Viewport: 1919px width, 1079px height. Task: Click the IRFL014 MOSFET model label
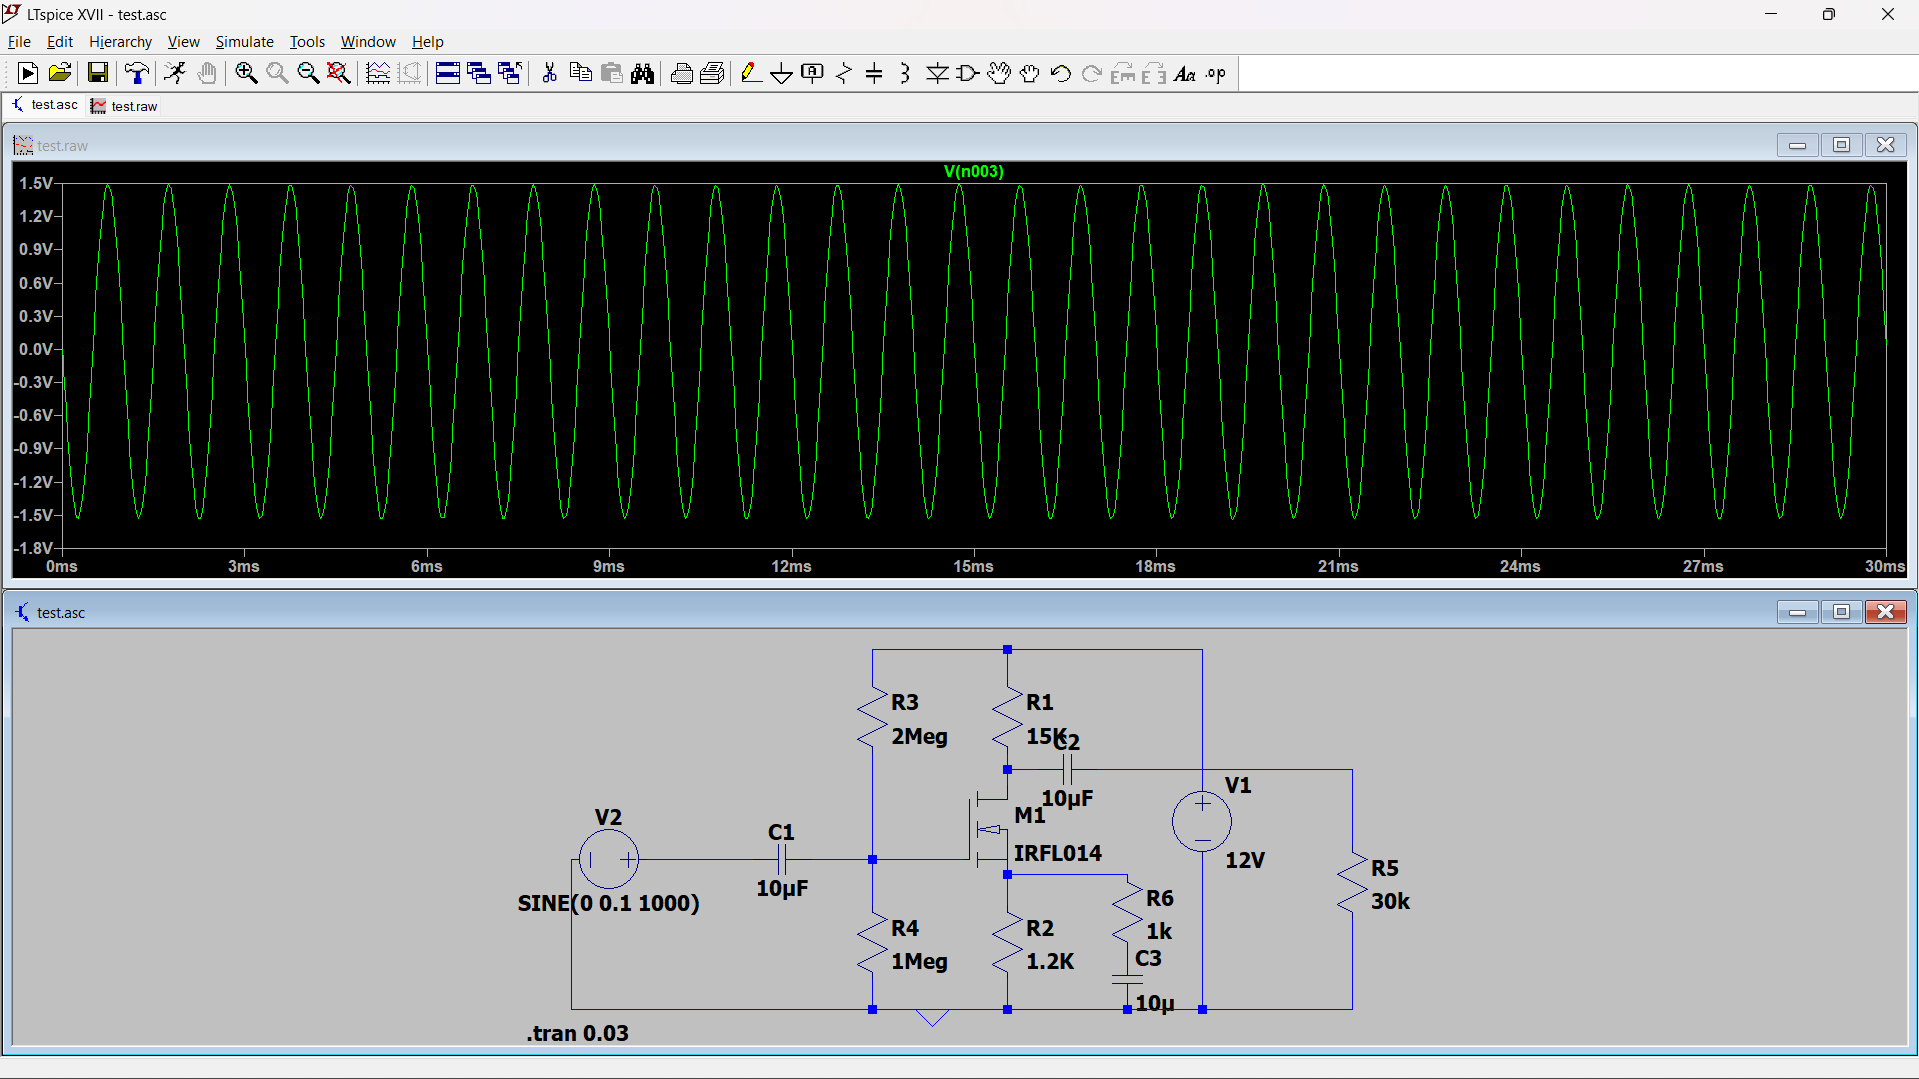click(1057, 853)
